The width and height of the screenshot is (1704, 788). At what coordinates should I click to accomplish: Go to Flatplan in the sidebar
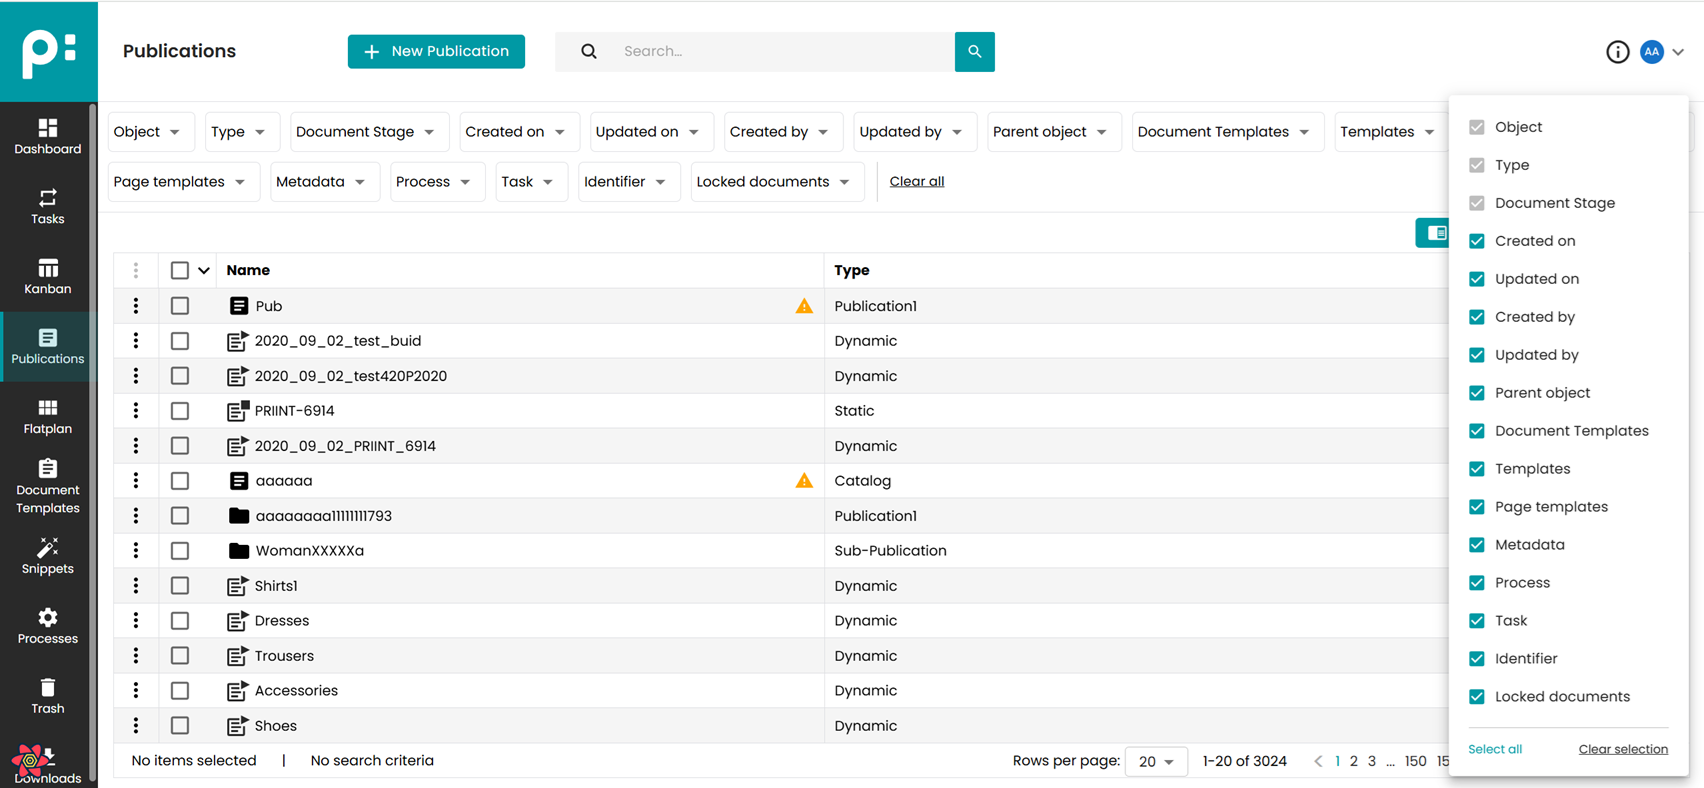(x=48, y=416)
